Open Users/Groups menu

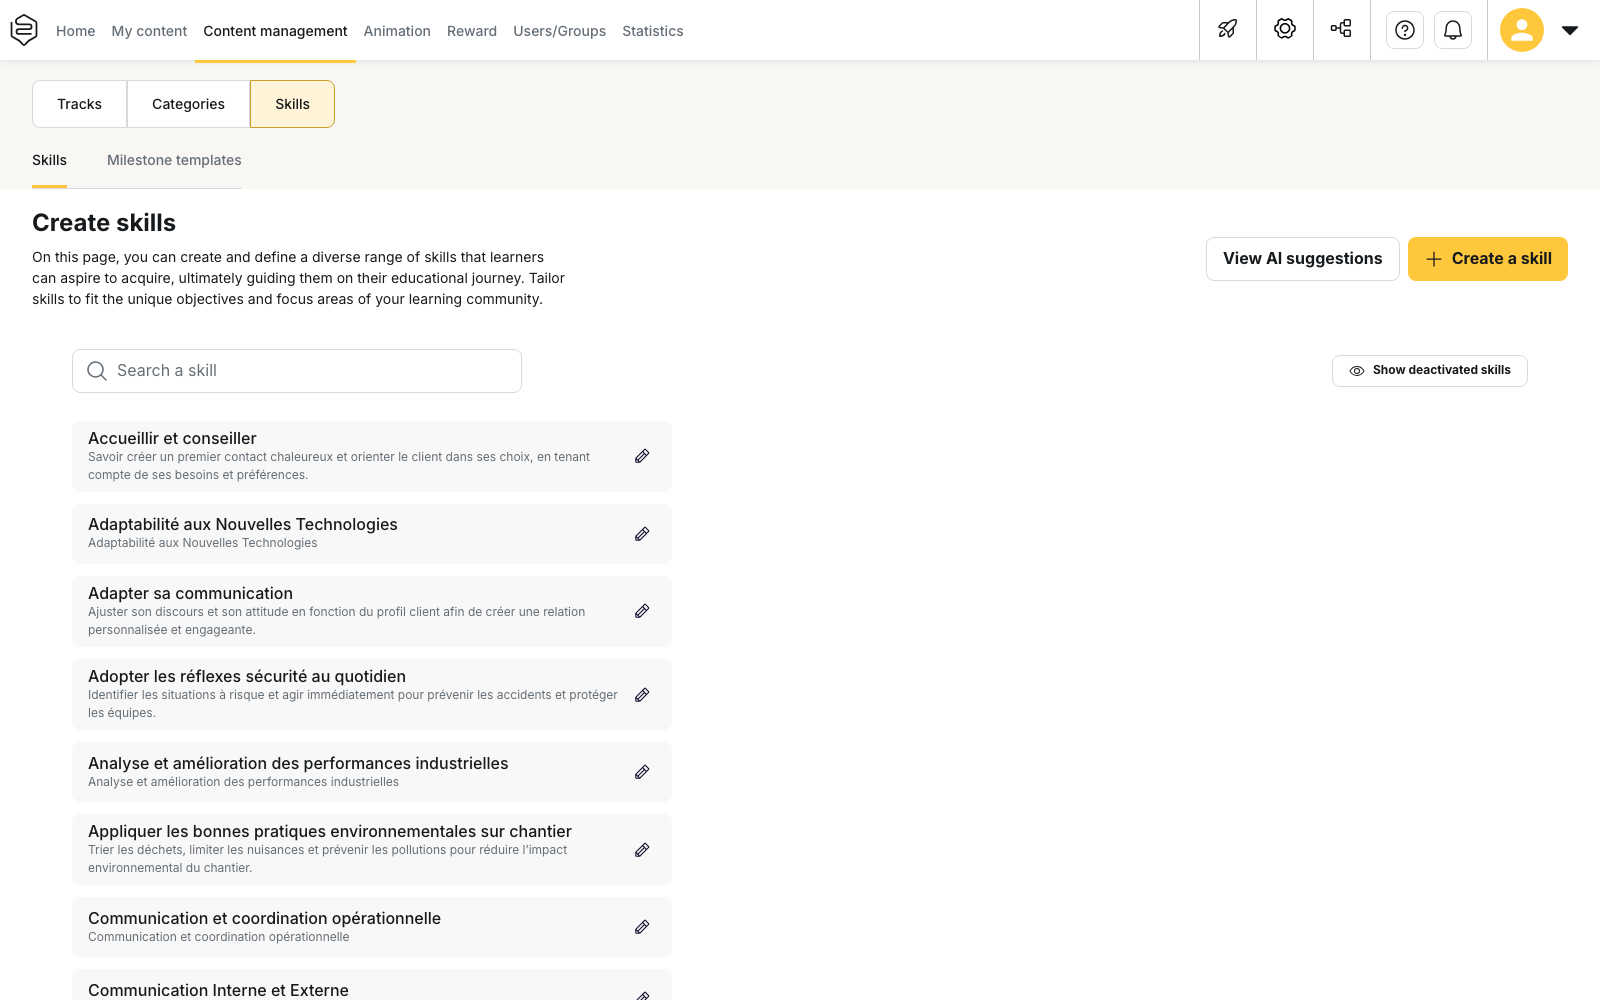[x=560, y=31]
